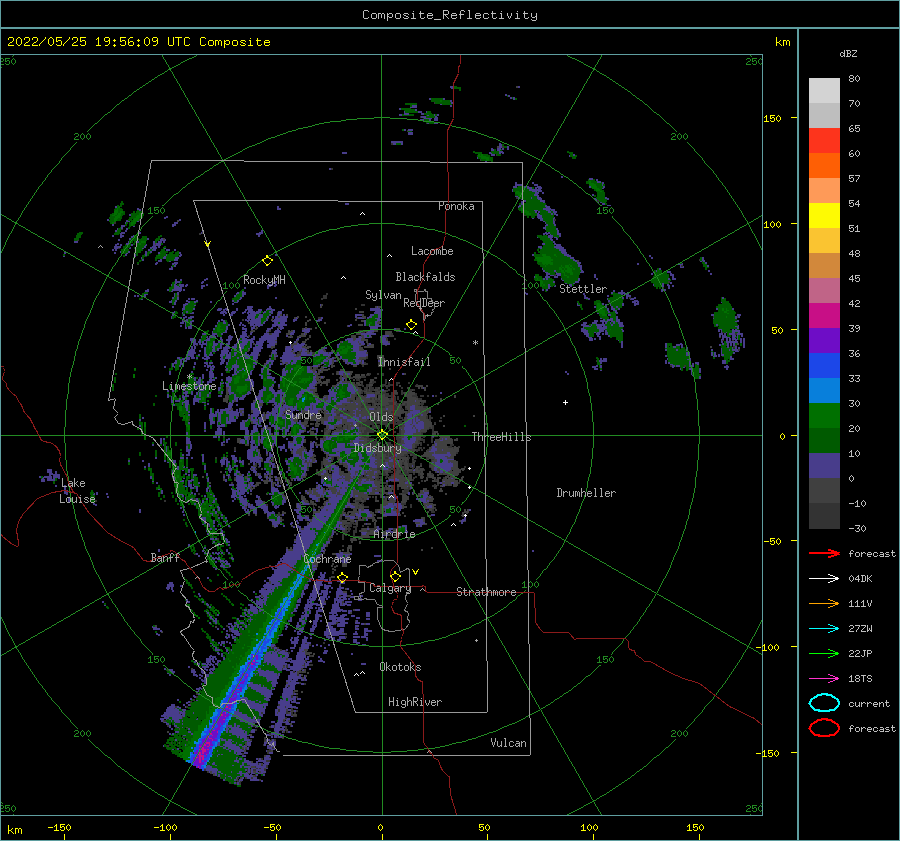
Task: Select the Sundre label
Action: point(303,414)
